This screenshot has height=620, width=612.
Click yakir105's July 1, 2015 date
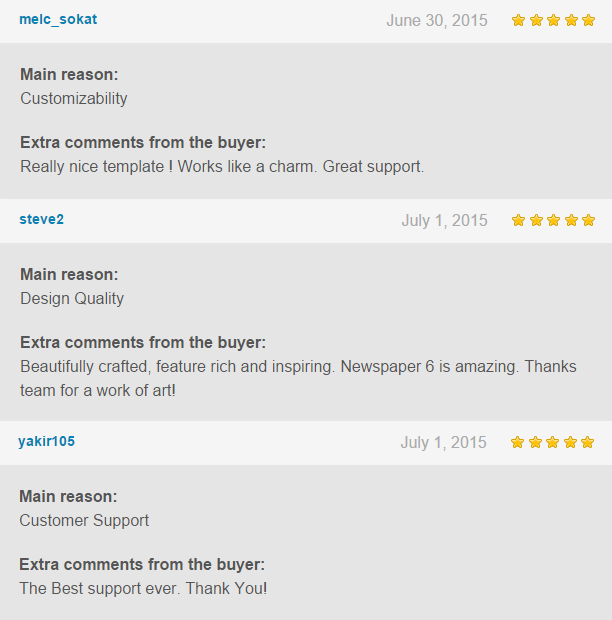click(x=443, y=442)
